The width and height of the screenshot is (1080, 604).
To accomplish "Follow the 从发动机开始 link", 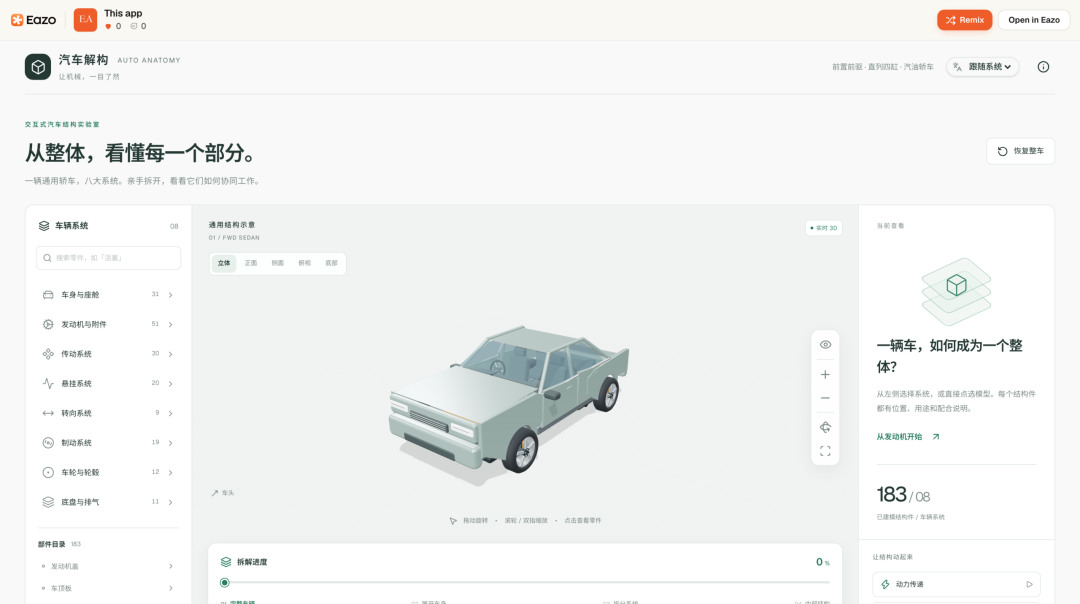I will click(x=908, y=437).
